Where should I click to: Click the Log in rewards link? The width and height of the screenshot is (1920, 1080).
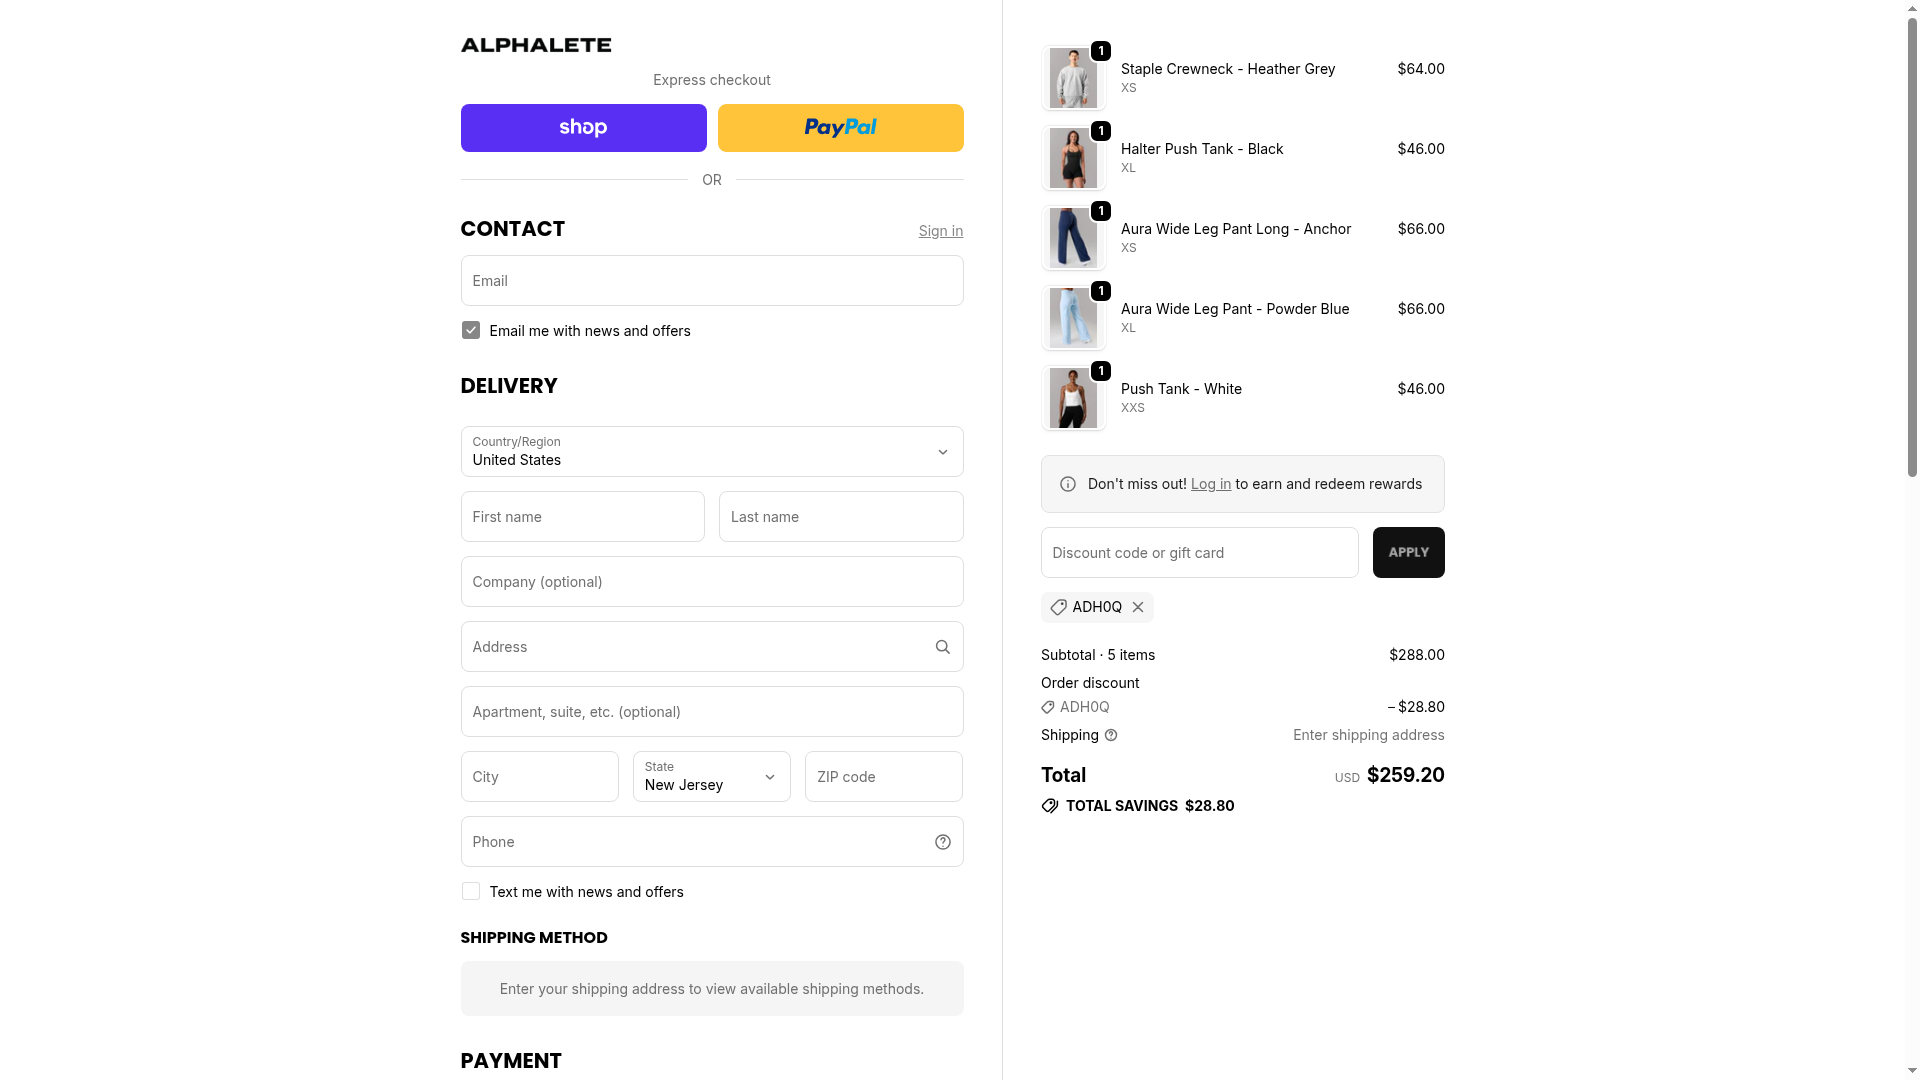[x=1210, y=484]
